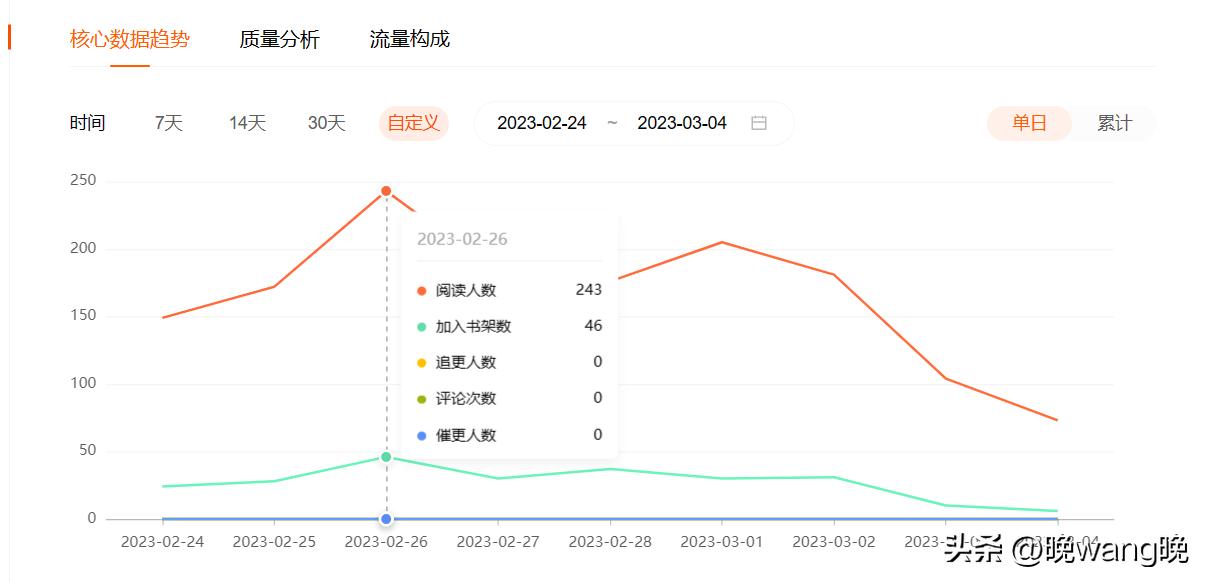Open the start date field 2023-02-24

pyautogui.click(x=541, y=122)
